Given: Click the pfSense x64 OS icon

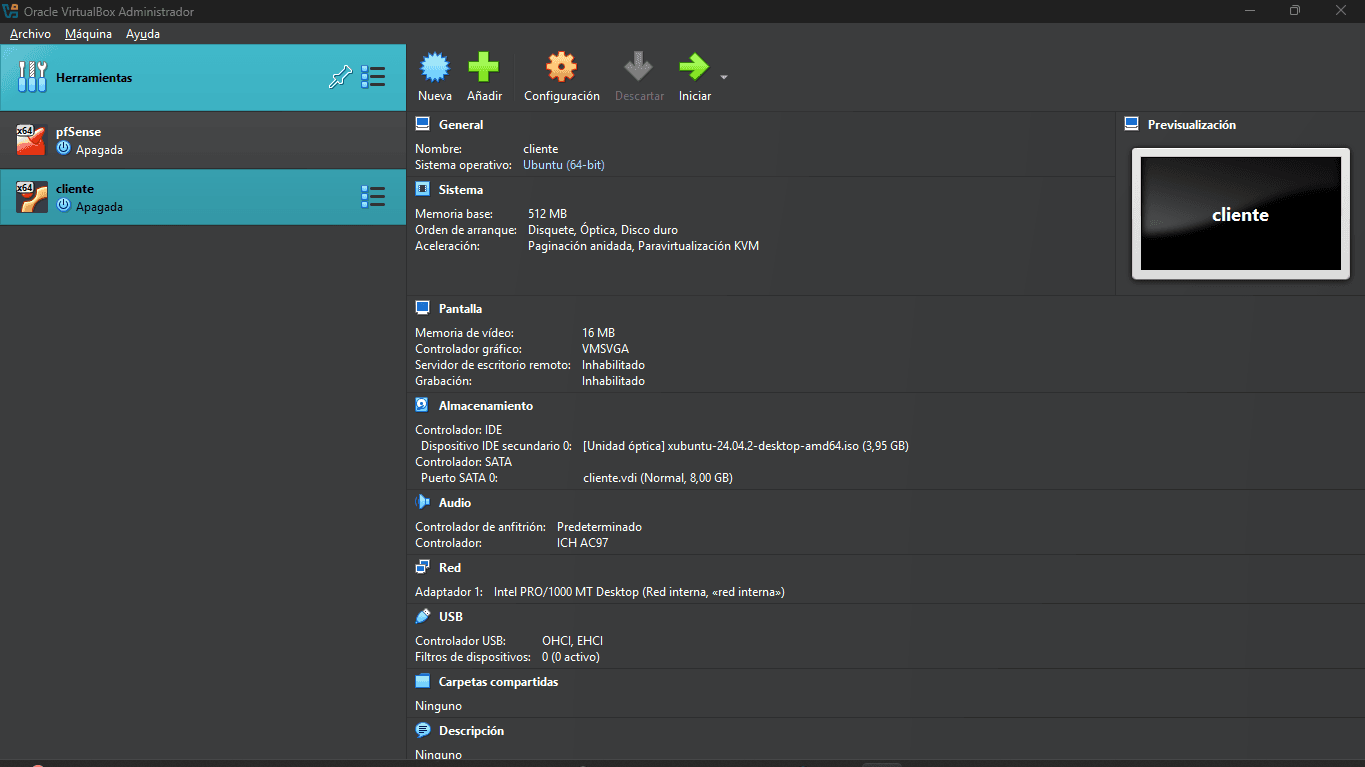Looking at the screenshot, I should click(x=32, y=140).
